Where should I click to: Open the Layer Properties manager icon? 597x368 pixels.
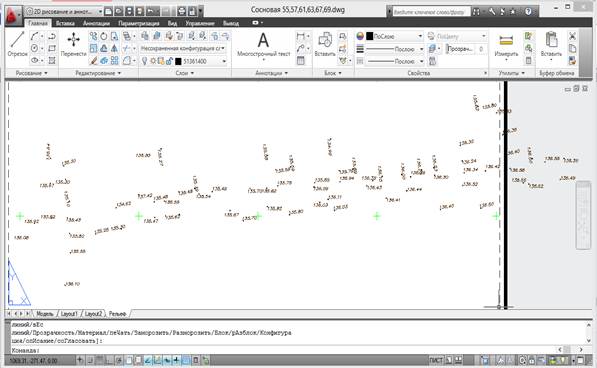click(145, 37)
